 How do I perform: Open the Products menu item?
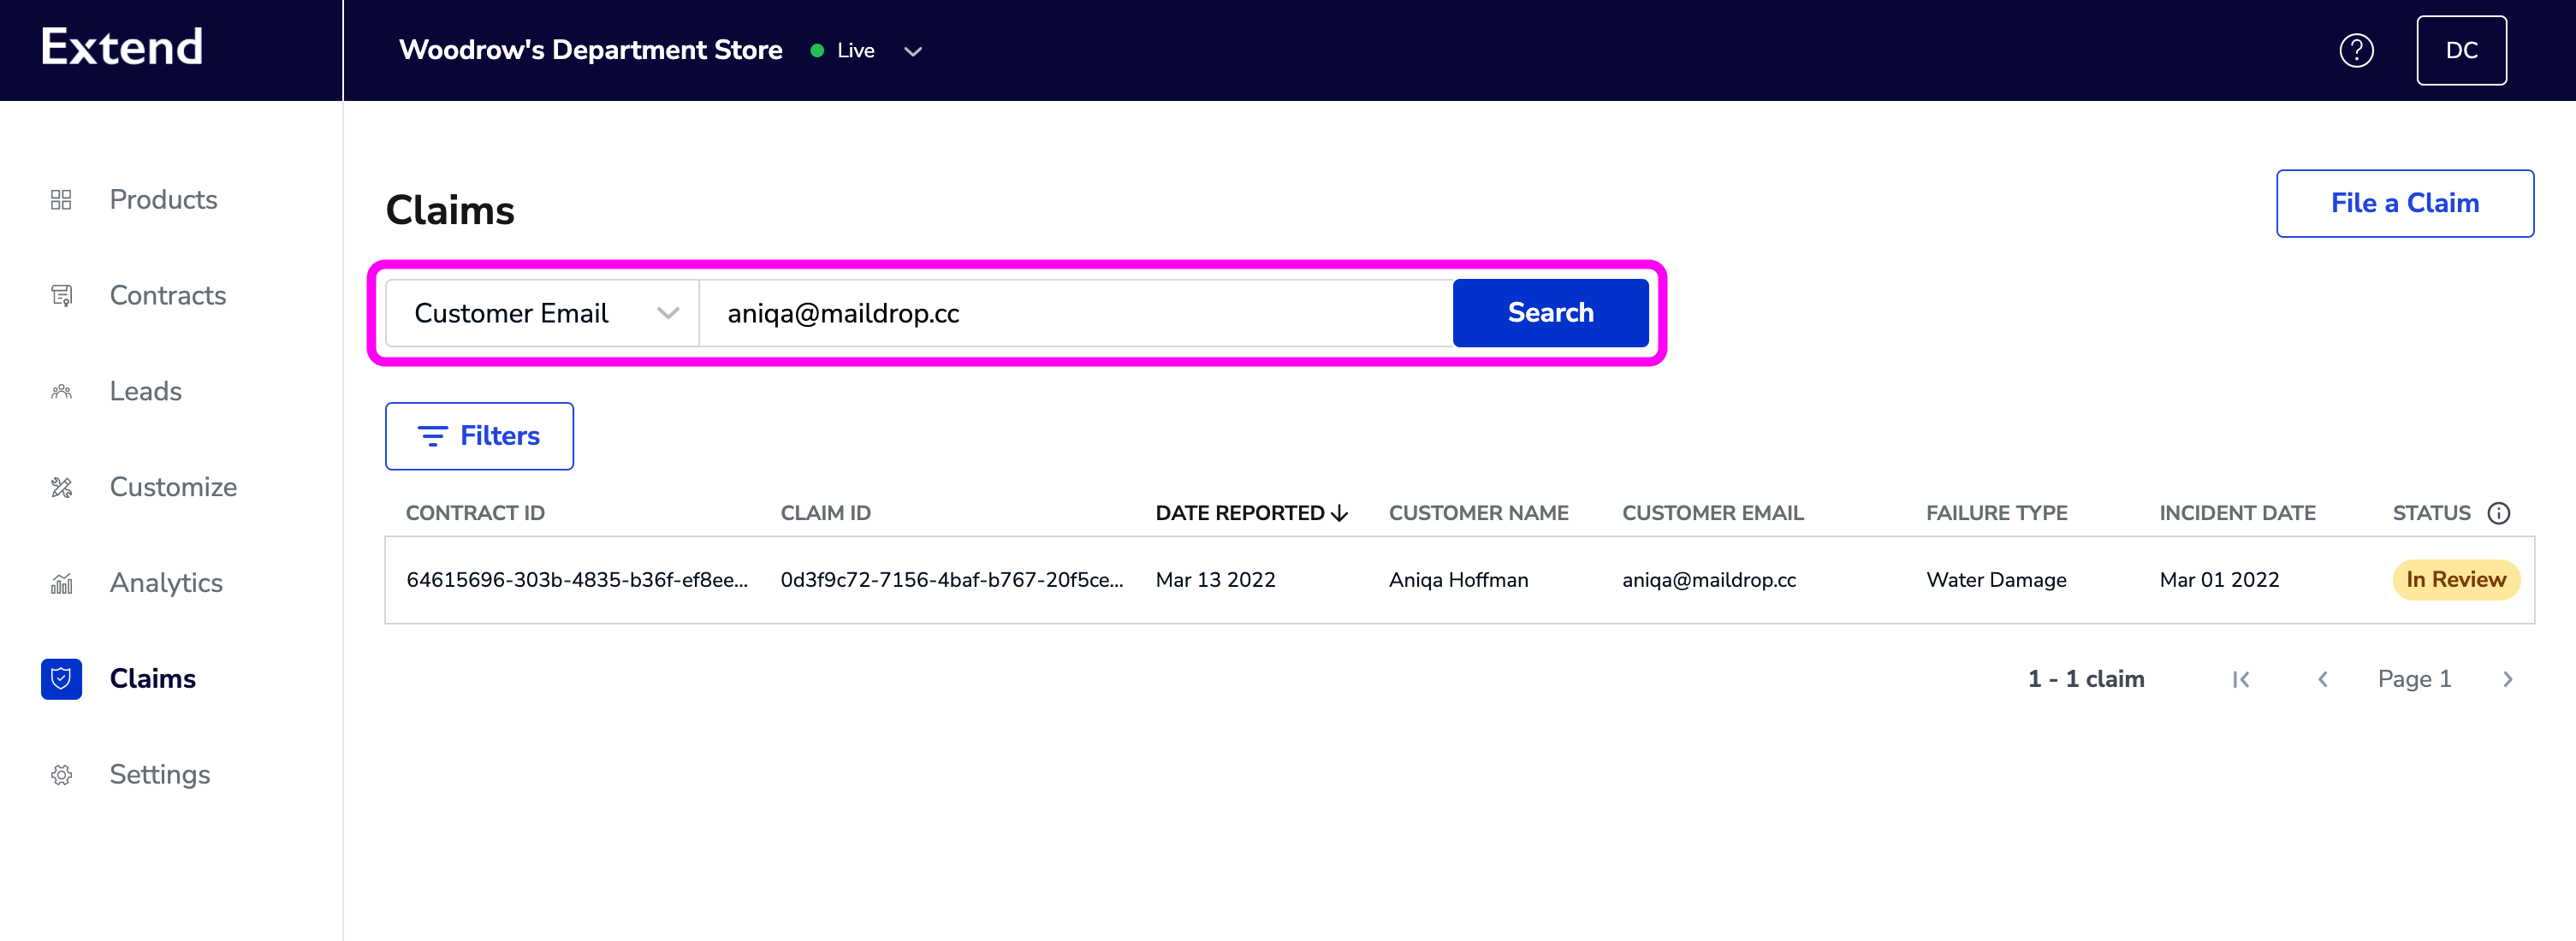pyautogui.click(x=163, y=200)
